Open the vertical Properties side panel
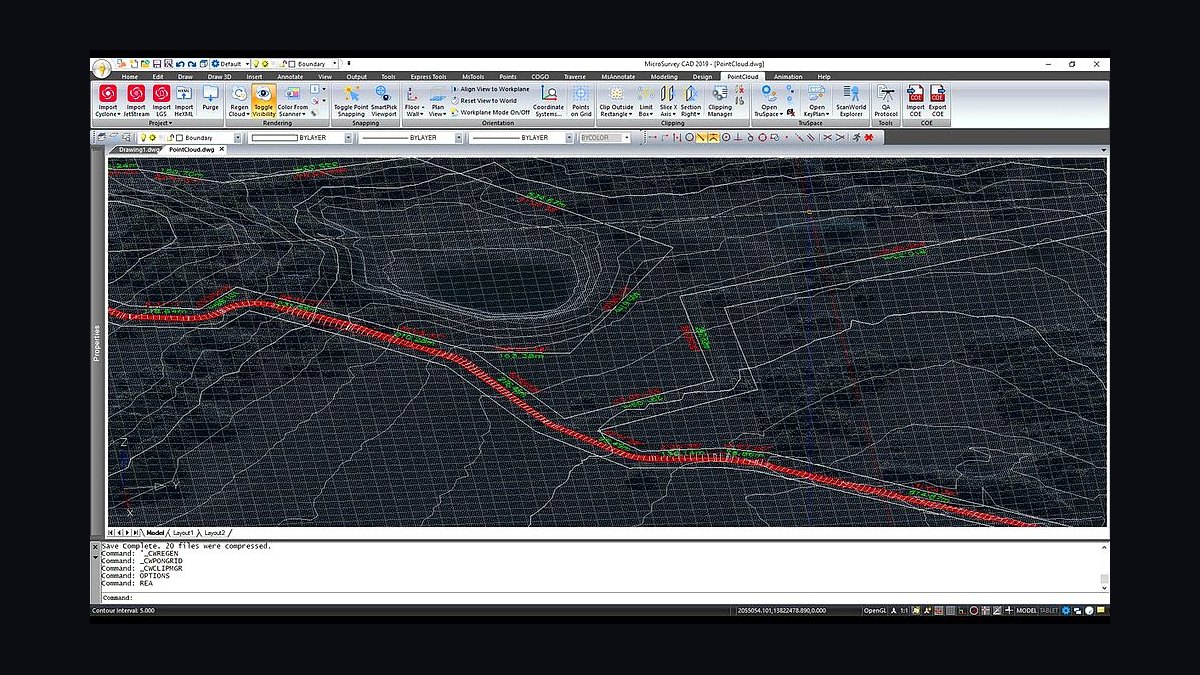This screenshot has width=1200, height=675. tap(97, 342)
